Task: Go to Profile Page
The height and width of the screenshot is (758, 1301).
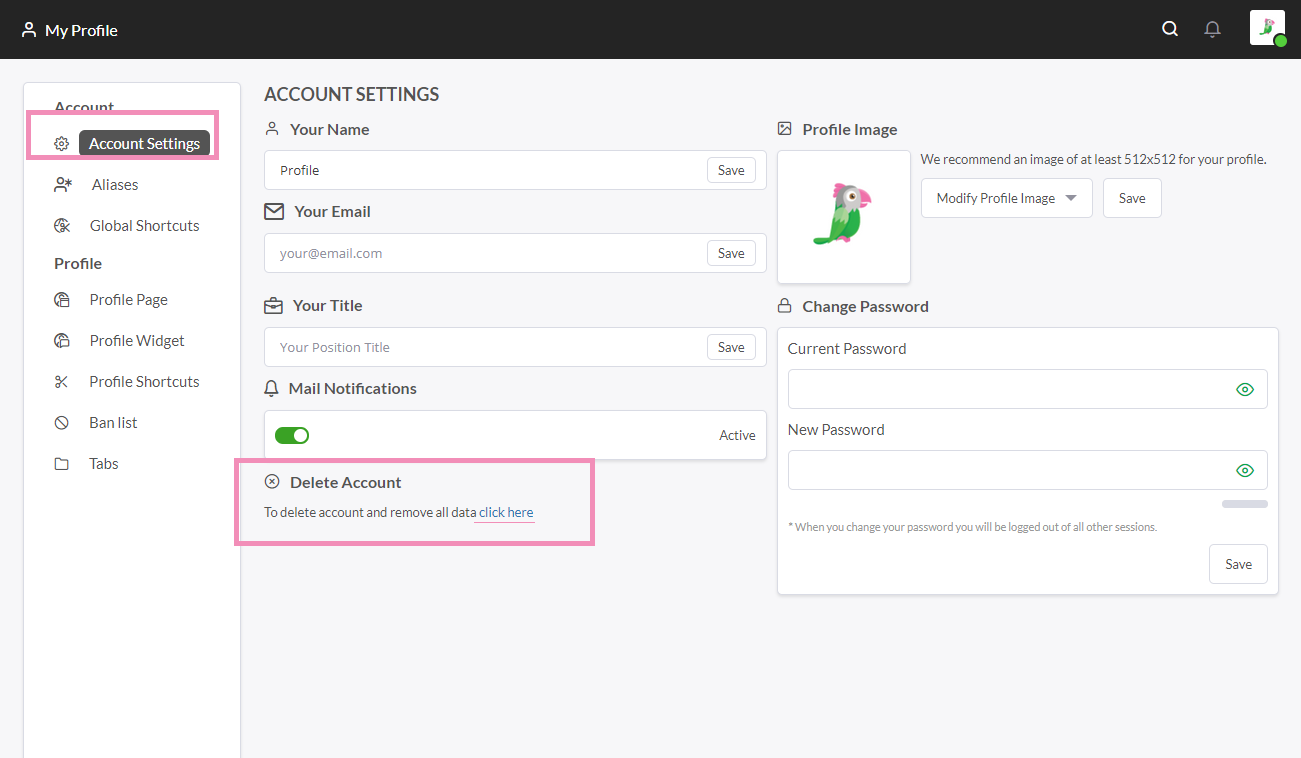Action: 128,300
